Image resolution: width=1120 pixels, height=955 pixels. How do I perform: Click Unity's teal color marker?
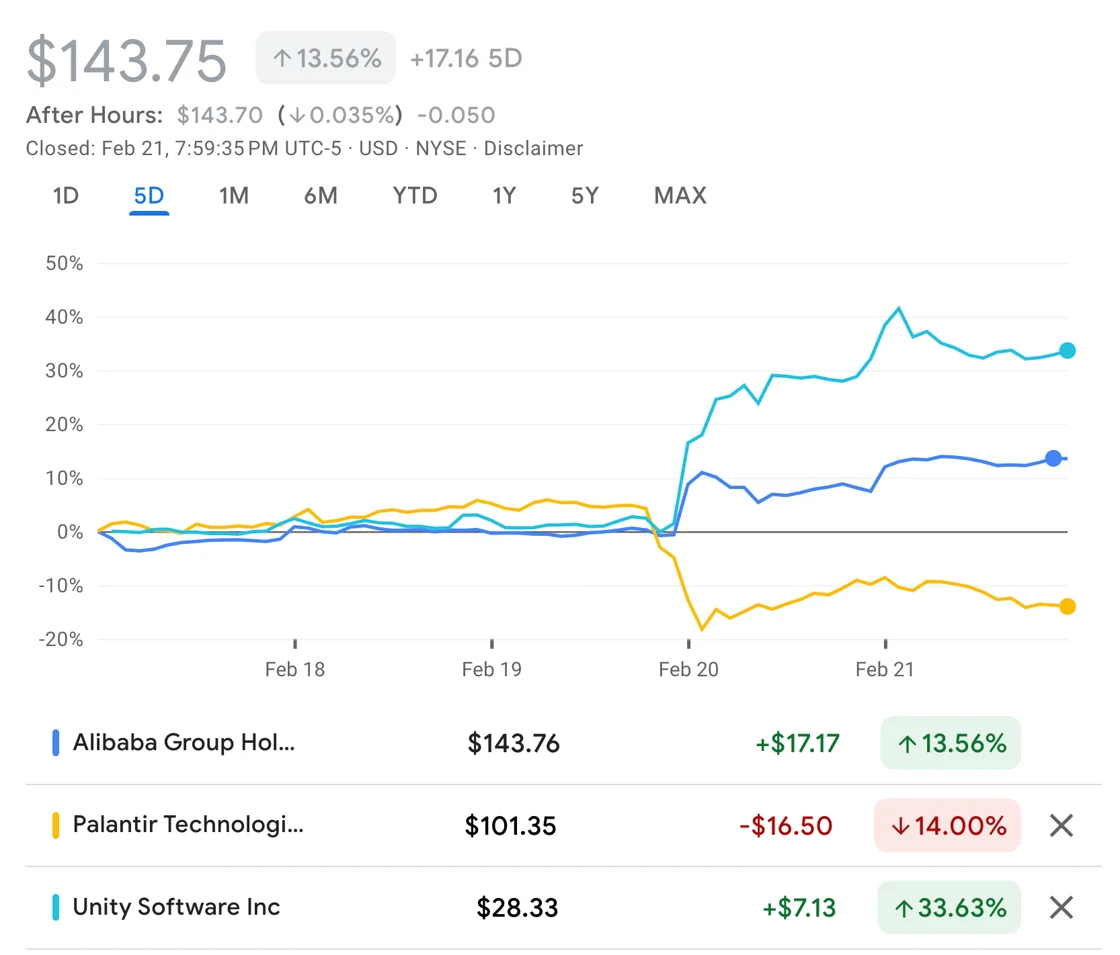pos(56,907)
